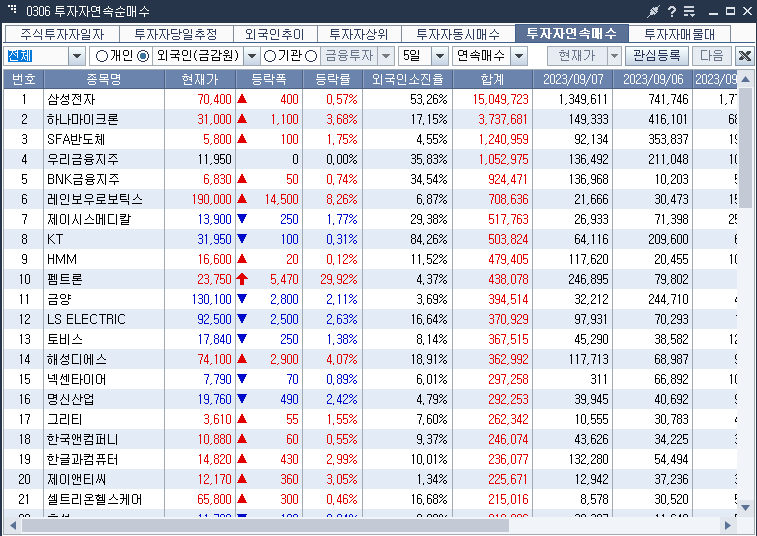
Task: Switch to 주식투자자일자 tab
Action: (x=62, y=34)
